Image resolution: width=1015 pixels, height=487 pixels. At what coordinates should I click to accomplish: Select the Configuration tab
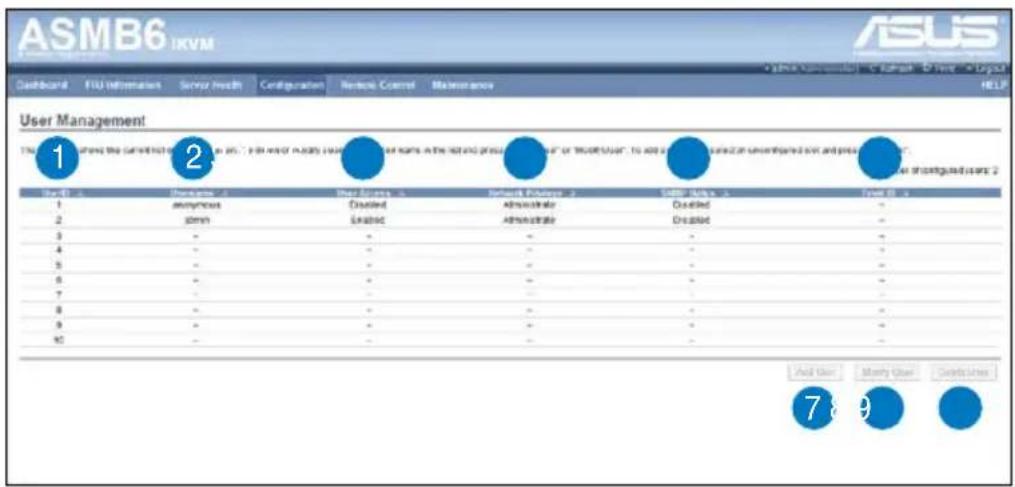coord(292,85)
